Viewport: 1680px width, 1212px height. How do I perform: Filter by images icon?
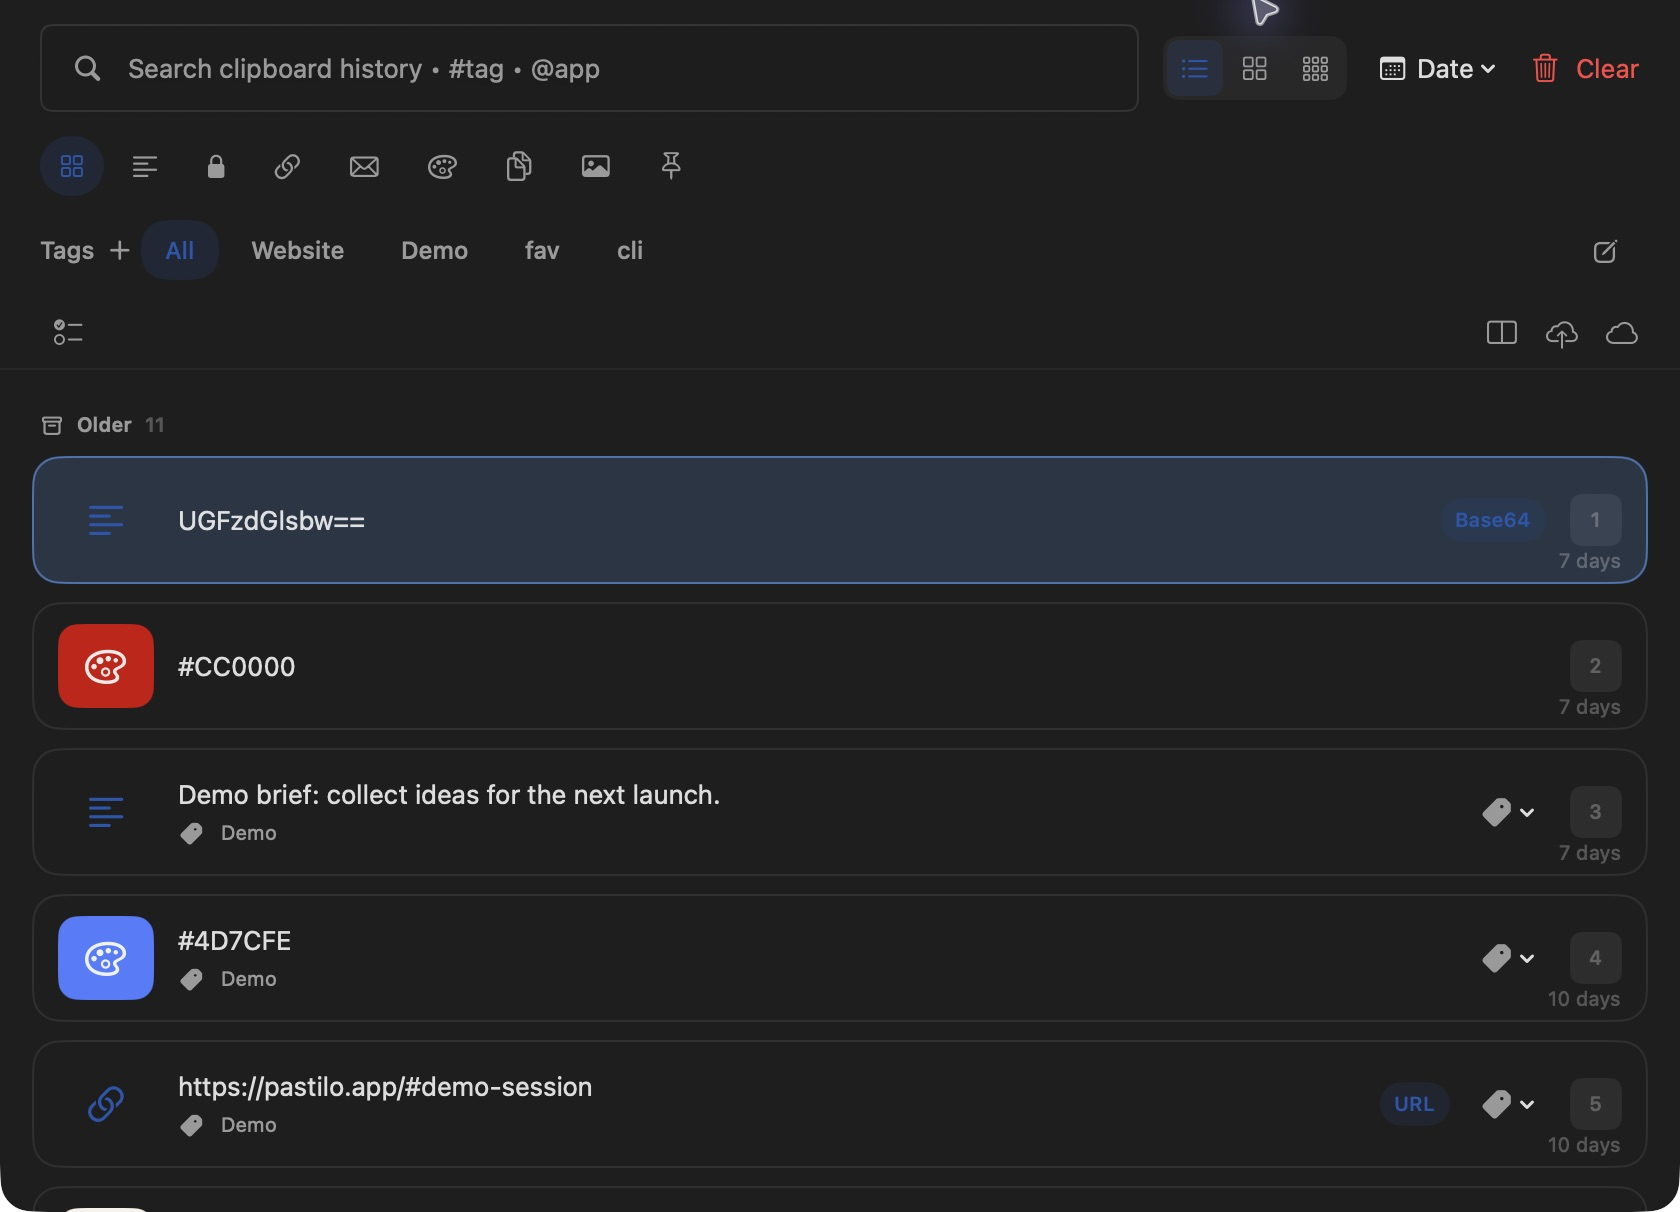pyautogui.click(x=596, y=166)
